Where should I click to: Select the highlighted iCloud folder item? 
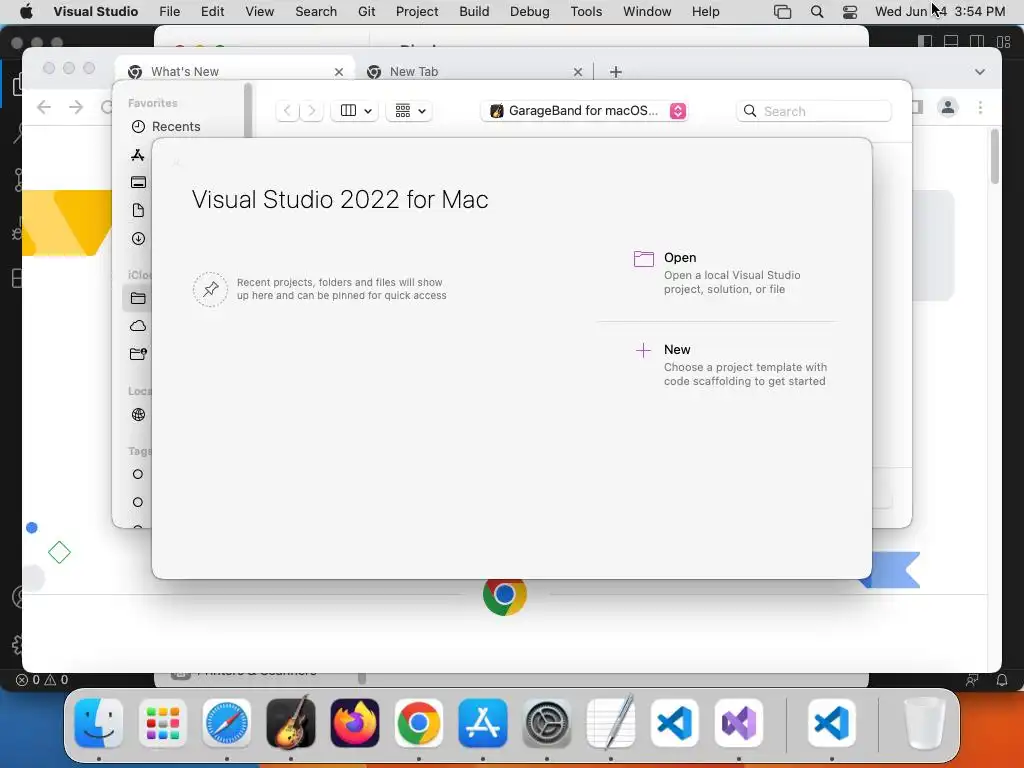pos(137,298)
